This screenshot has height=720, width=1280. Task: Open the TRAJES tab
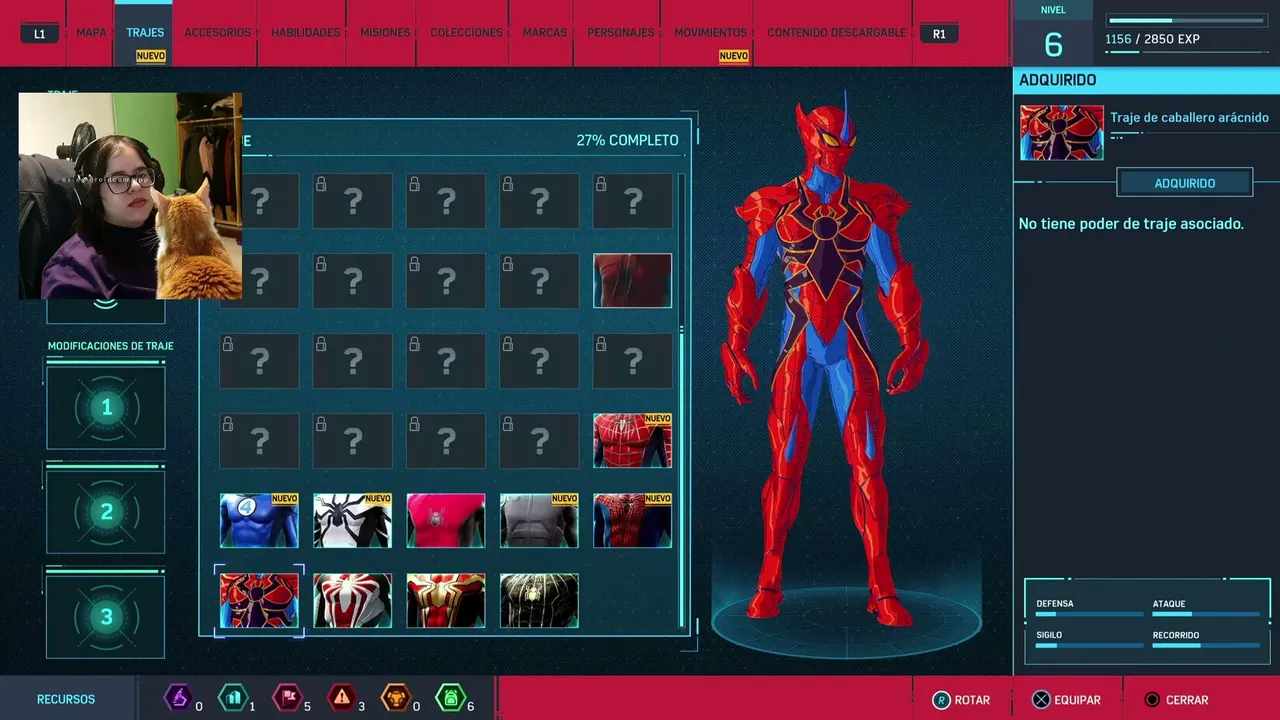coord(145,33)
